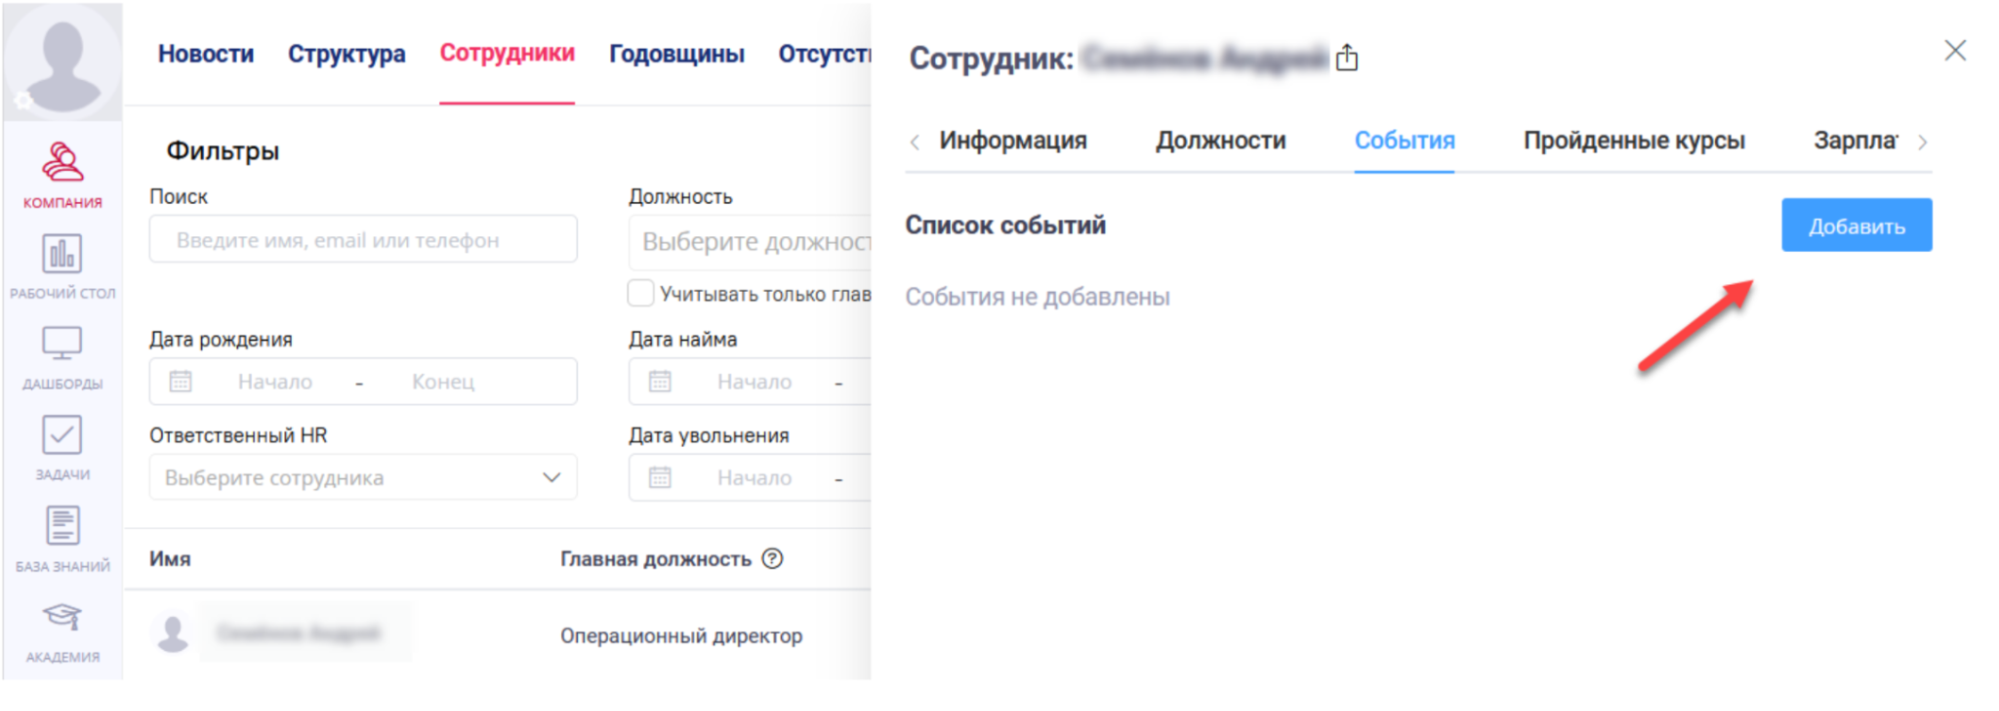
Task: Click Конец in Дата рождения range
Action: (443, 381)
